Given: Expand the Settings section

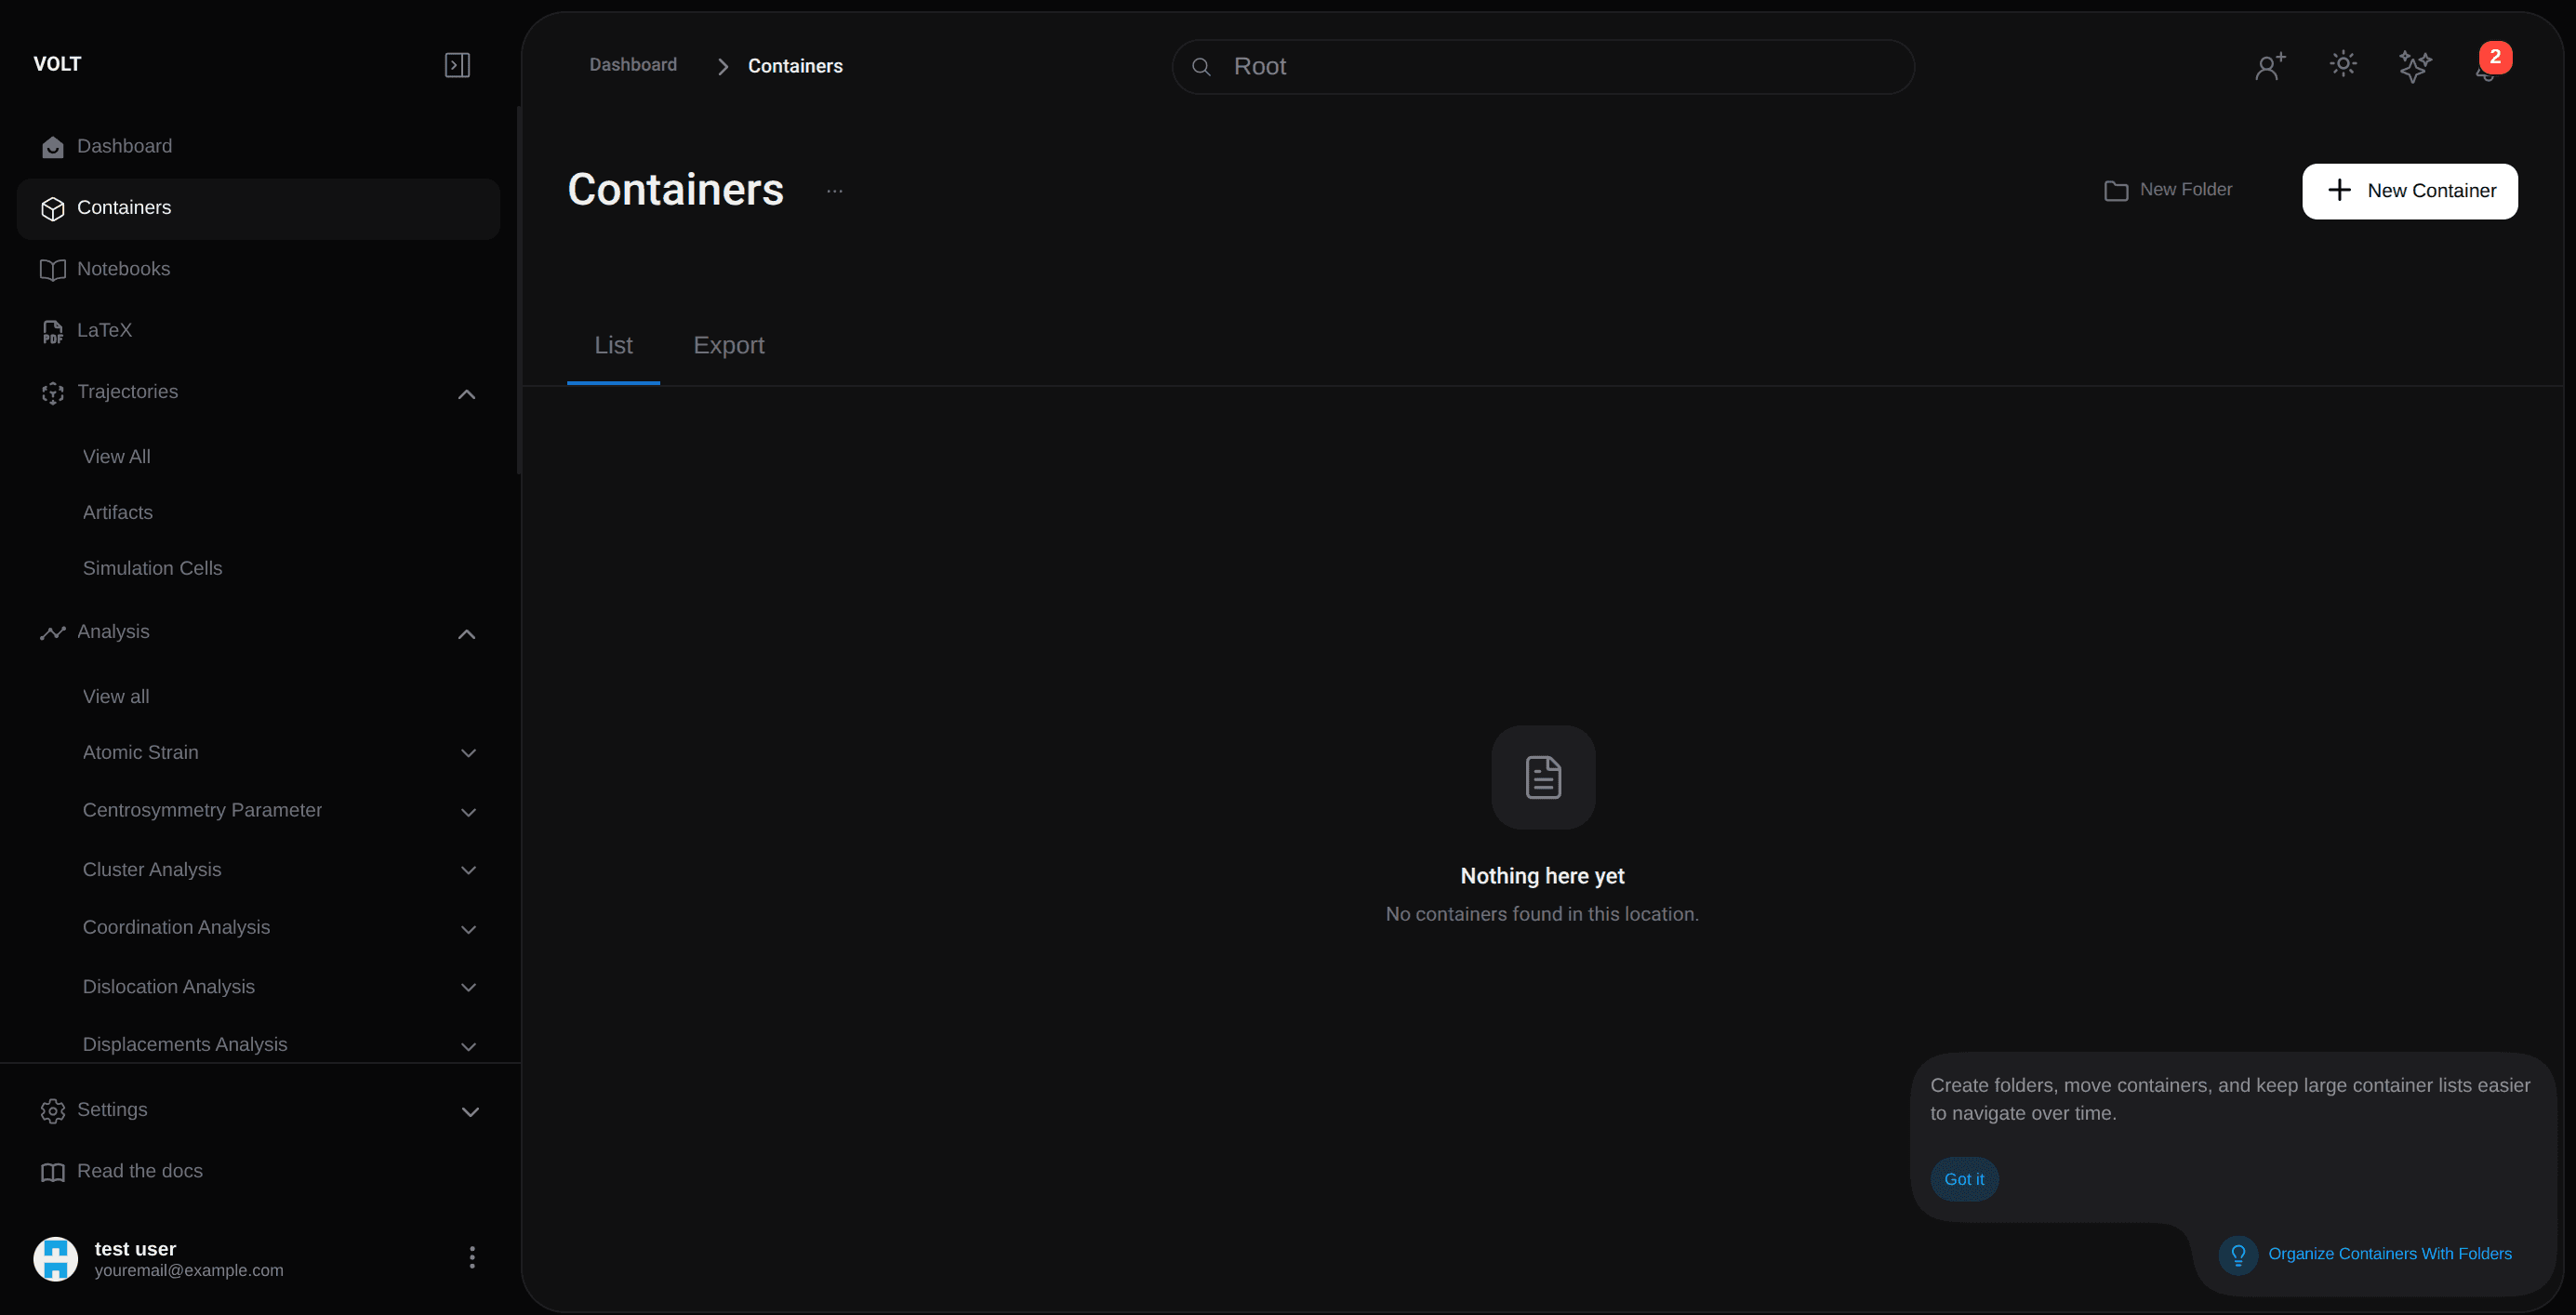Looking at the screenshot, I should [470, 1111].
